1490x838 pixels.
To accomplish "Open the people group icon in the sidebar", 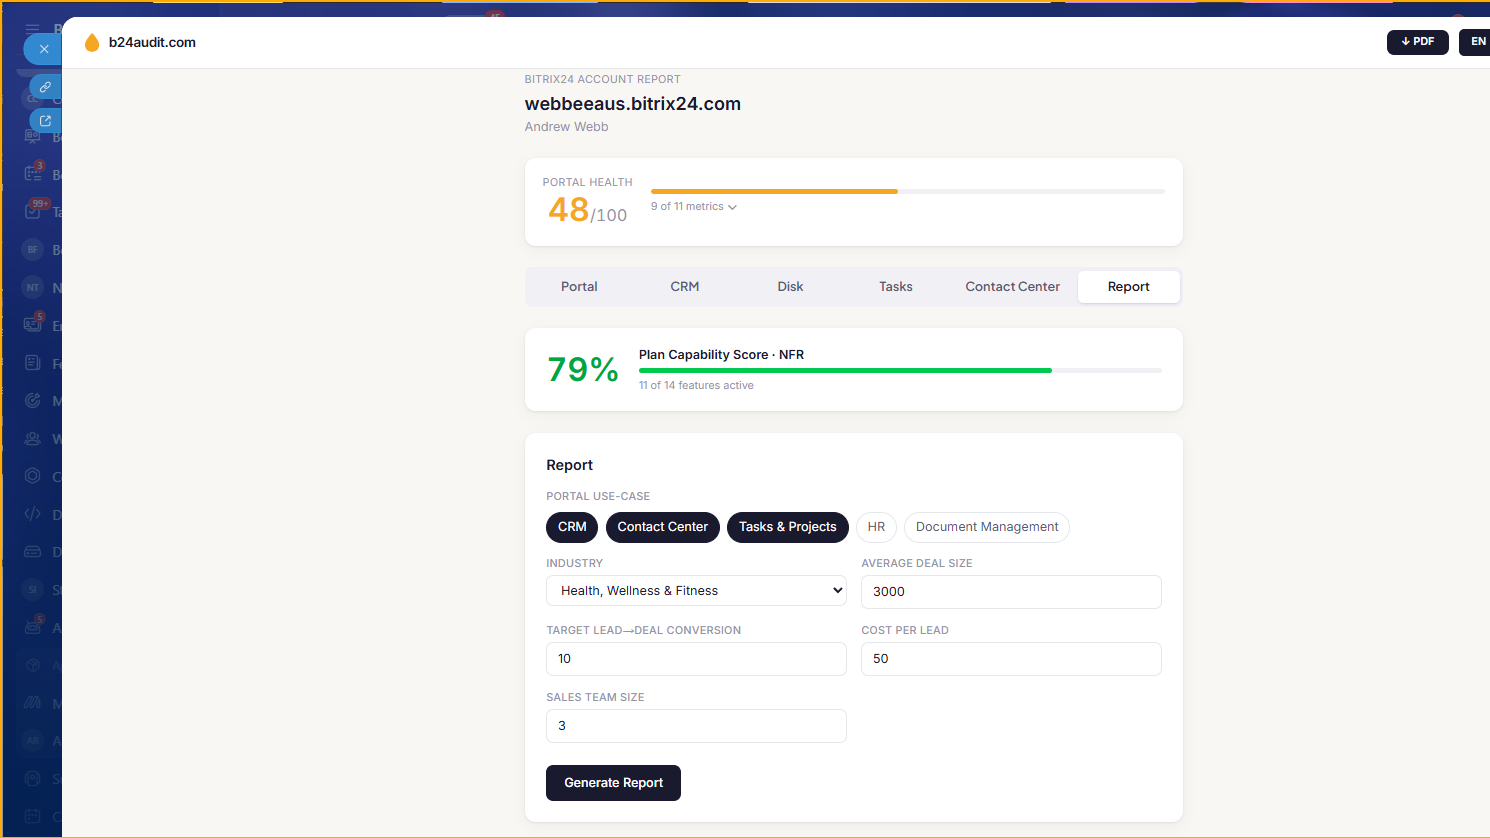I will pyautogui.click(x=33, y=438).
